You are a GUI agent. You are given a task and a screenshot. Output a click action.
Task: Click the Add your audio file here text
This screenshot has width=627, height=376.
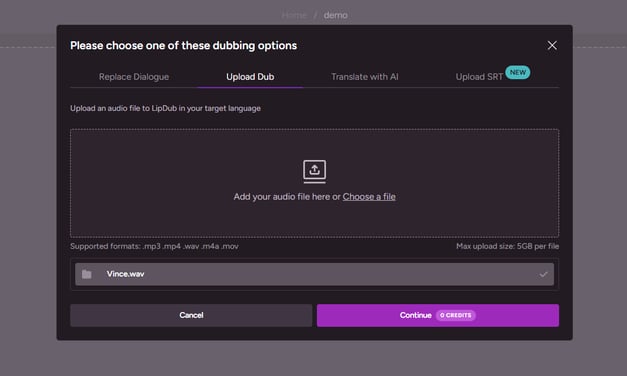[x=282, y=196]
